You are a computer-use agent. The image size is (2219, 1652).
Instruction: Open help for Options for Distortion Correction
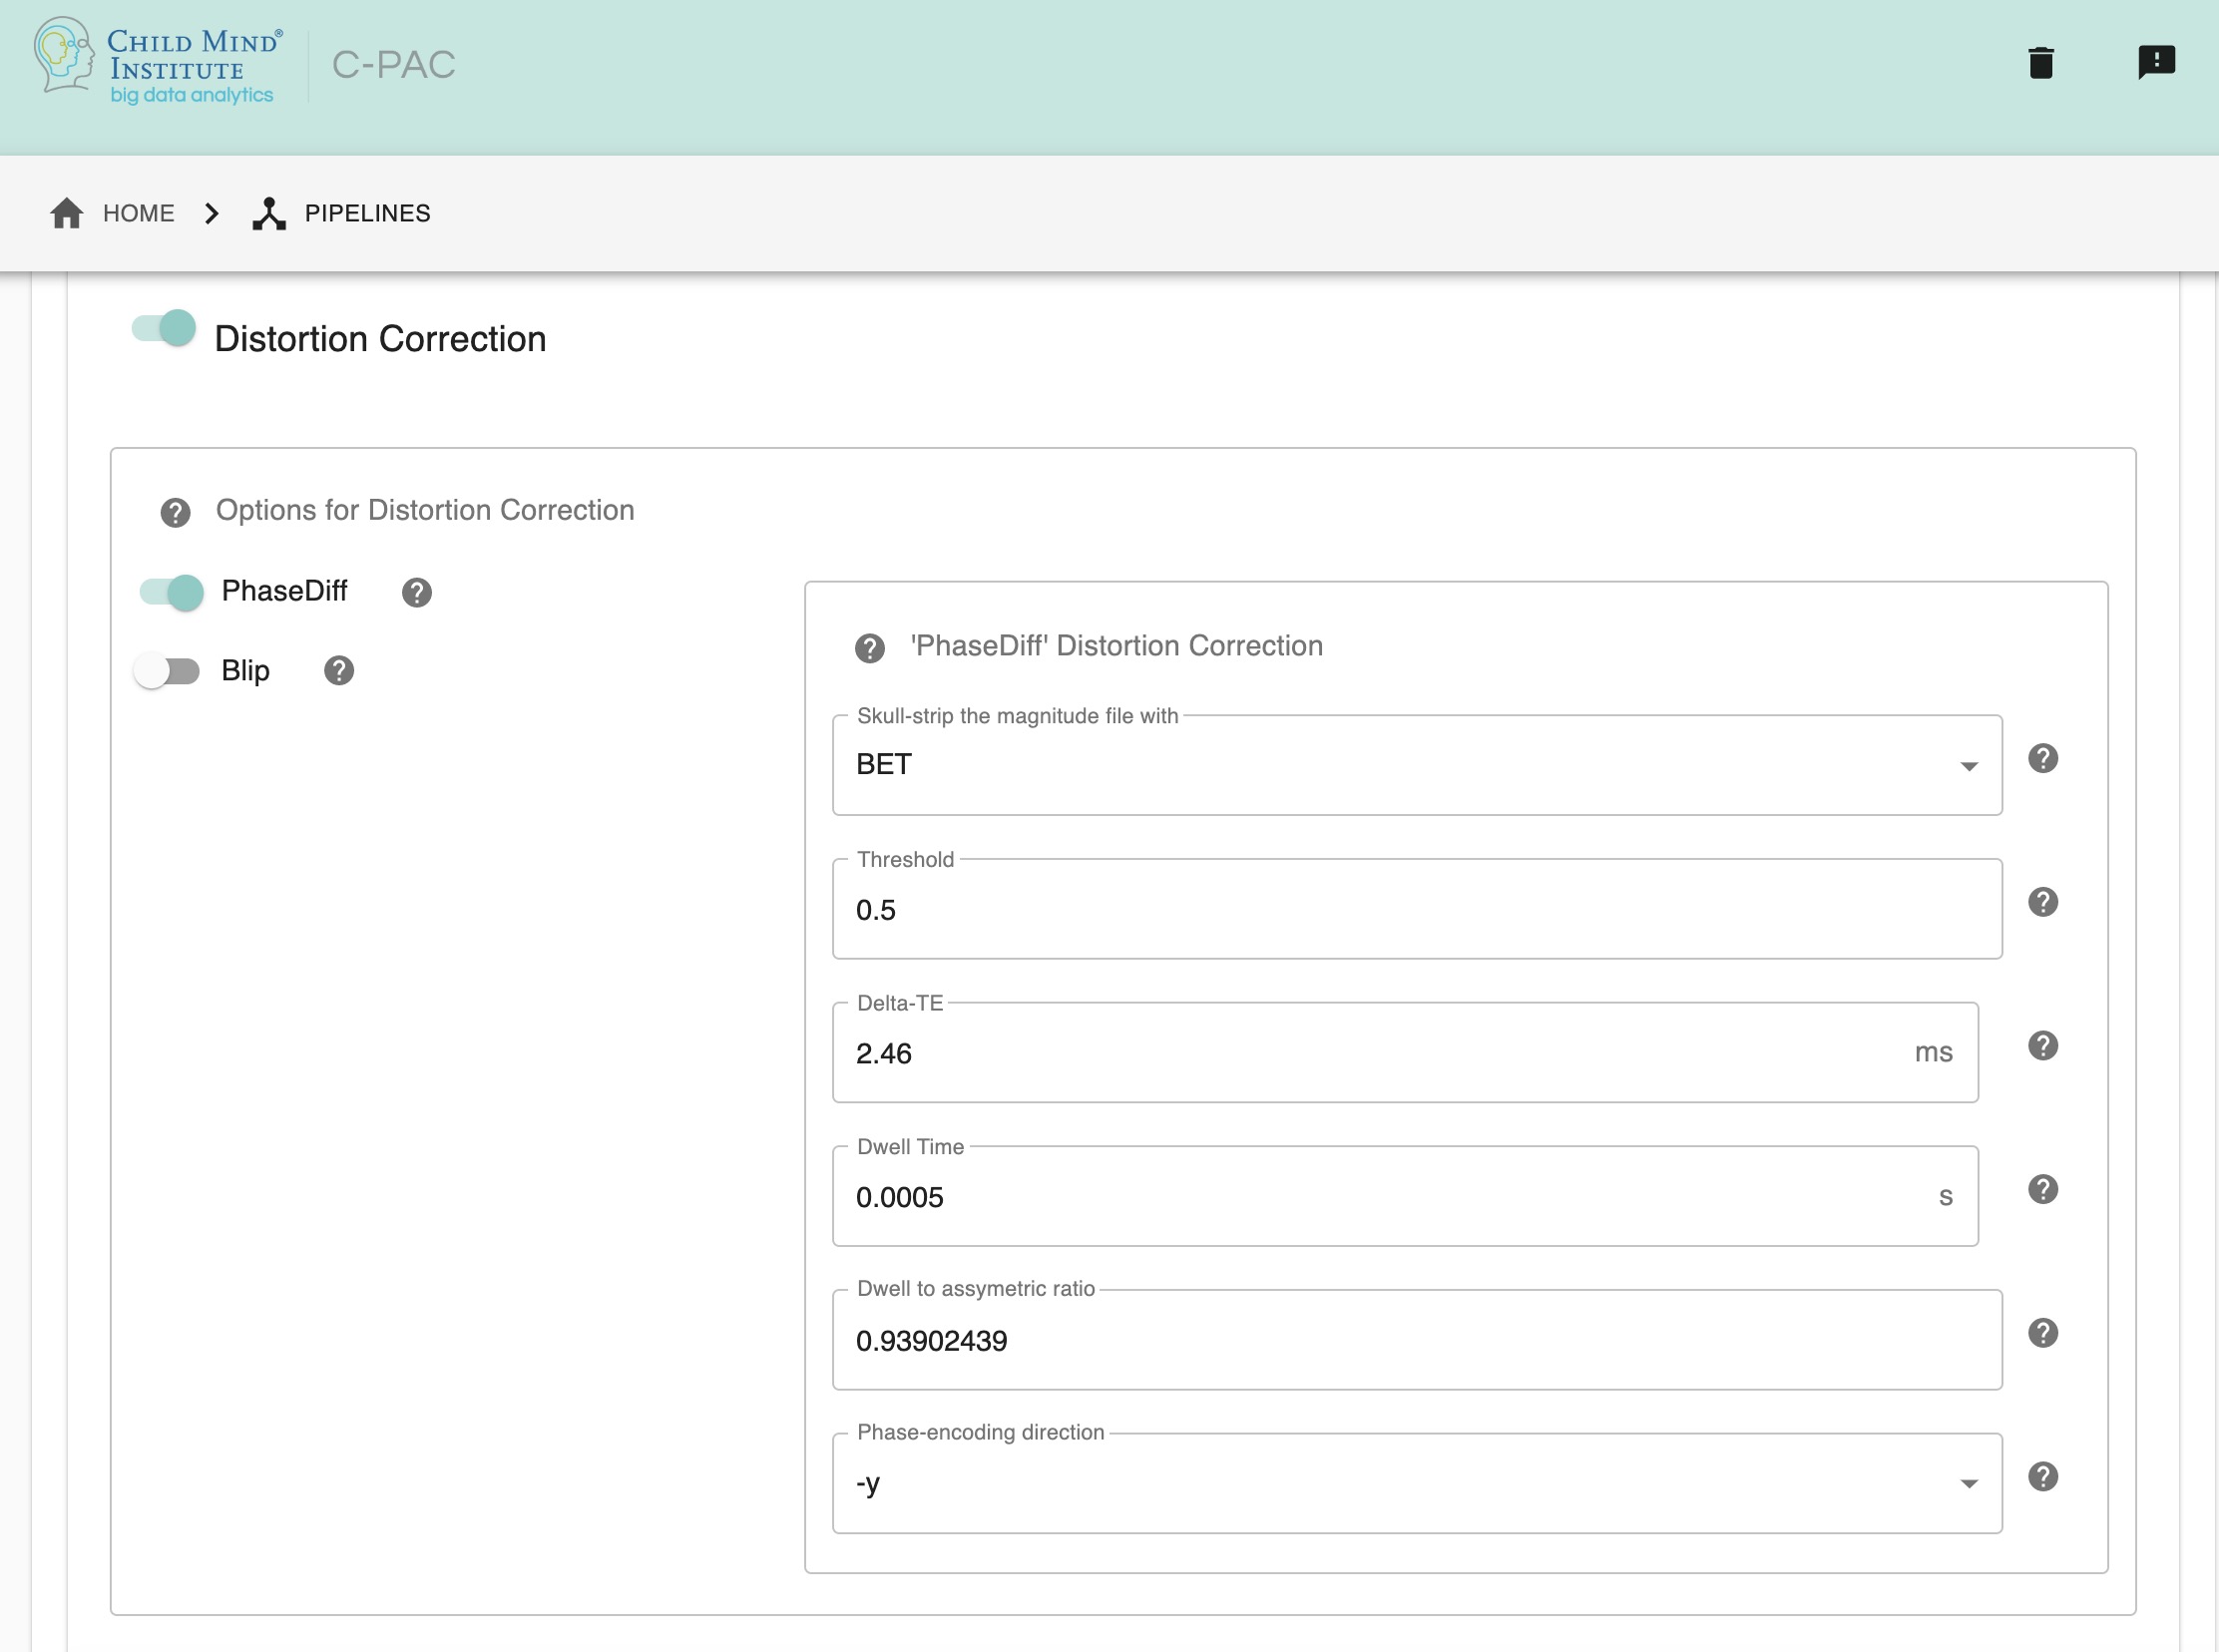175,513
